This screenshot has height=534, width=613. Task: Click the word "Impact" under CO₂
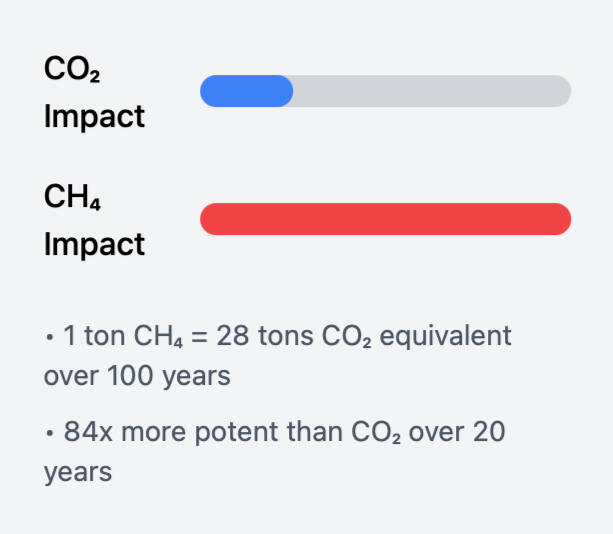point(94,116)
